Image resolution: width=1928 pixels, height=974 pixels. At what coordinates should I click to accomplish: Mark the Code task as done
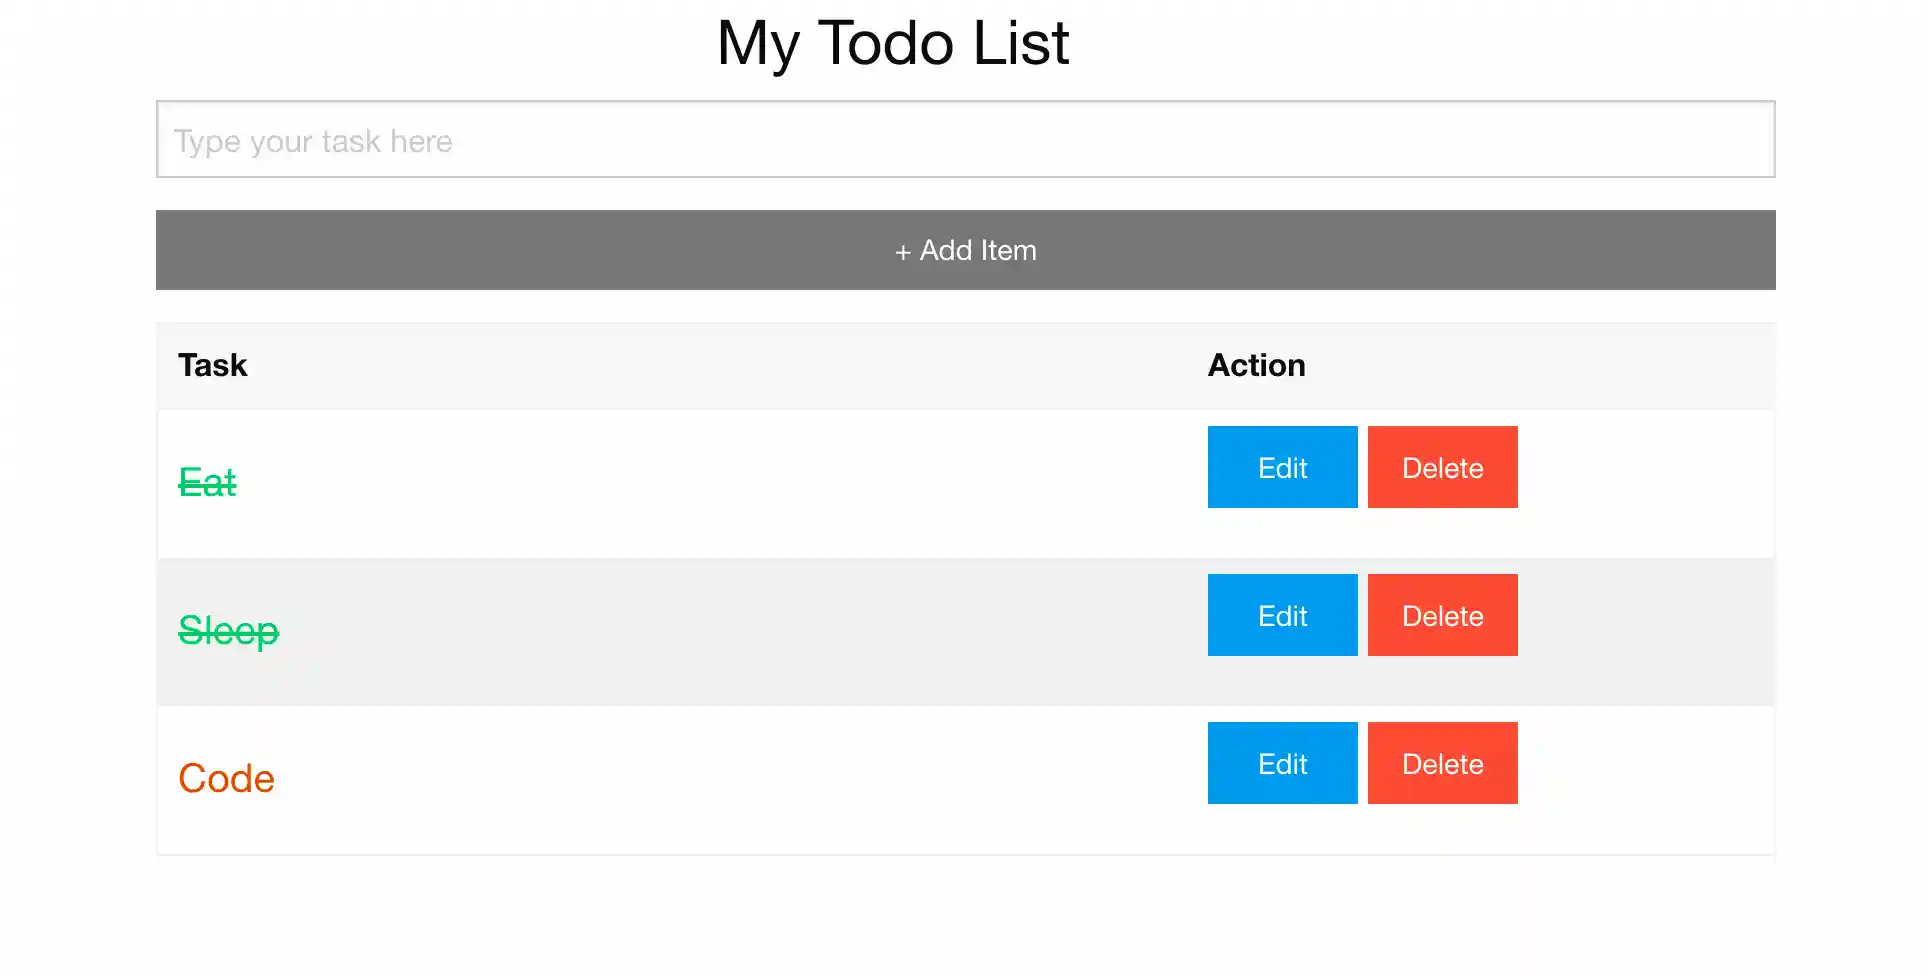(x=226, y=779)
